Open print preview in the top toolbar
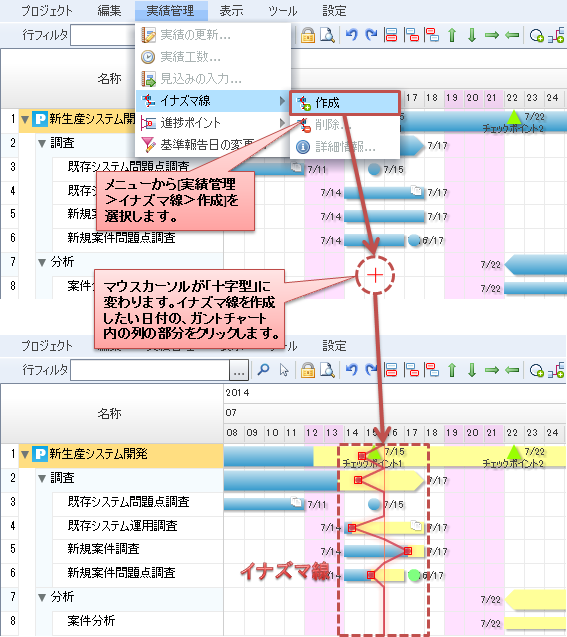 tap(327, 36)
